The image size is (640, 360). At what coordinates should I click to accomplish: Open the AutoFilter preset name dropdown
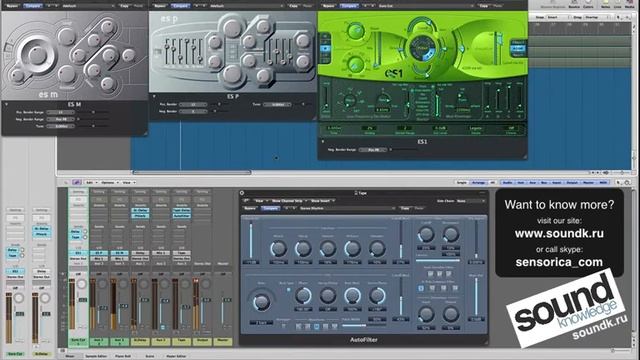point(347,208)
